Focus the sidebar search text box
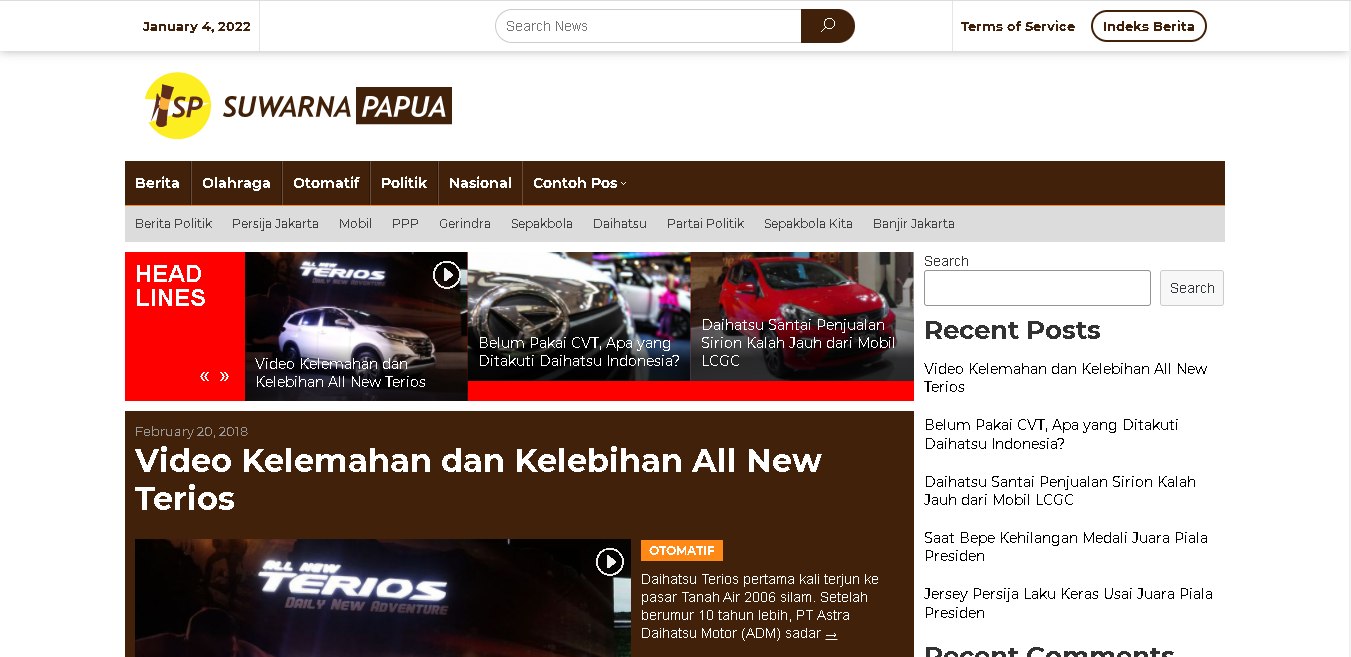 click(x=1037, y=288)
